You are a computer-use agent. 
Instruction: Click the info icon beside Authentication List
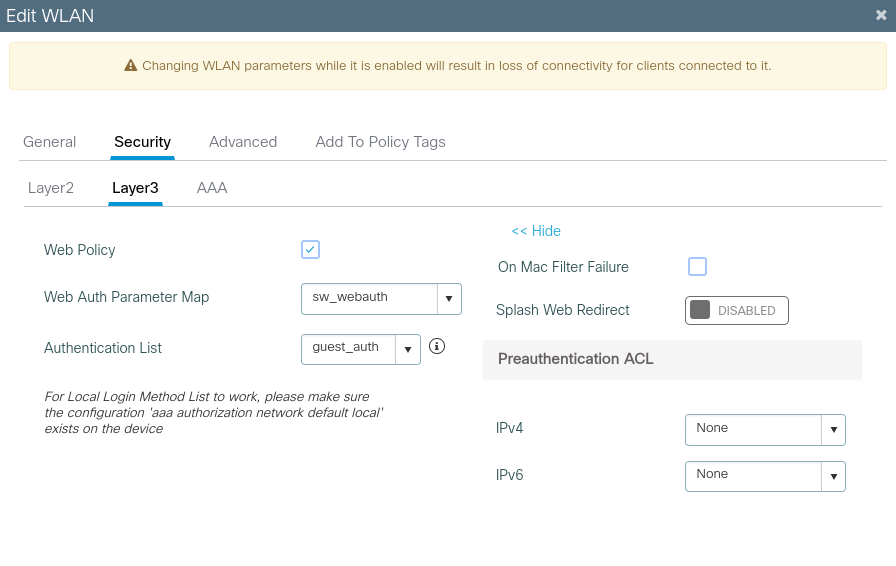tap(437, 347)
